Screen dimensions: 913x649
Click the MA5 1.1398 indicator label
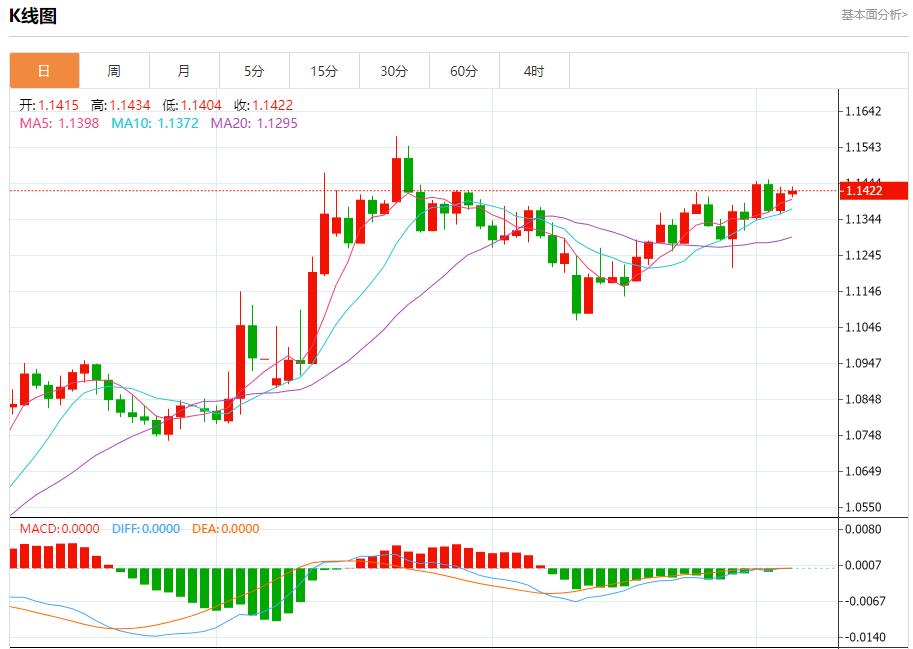[59, 123]
